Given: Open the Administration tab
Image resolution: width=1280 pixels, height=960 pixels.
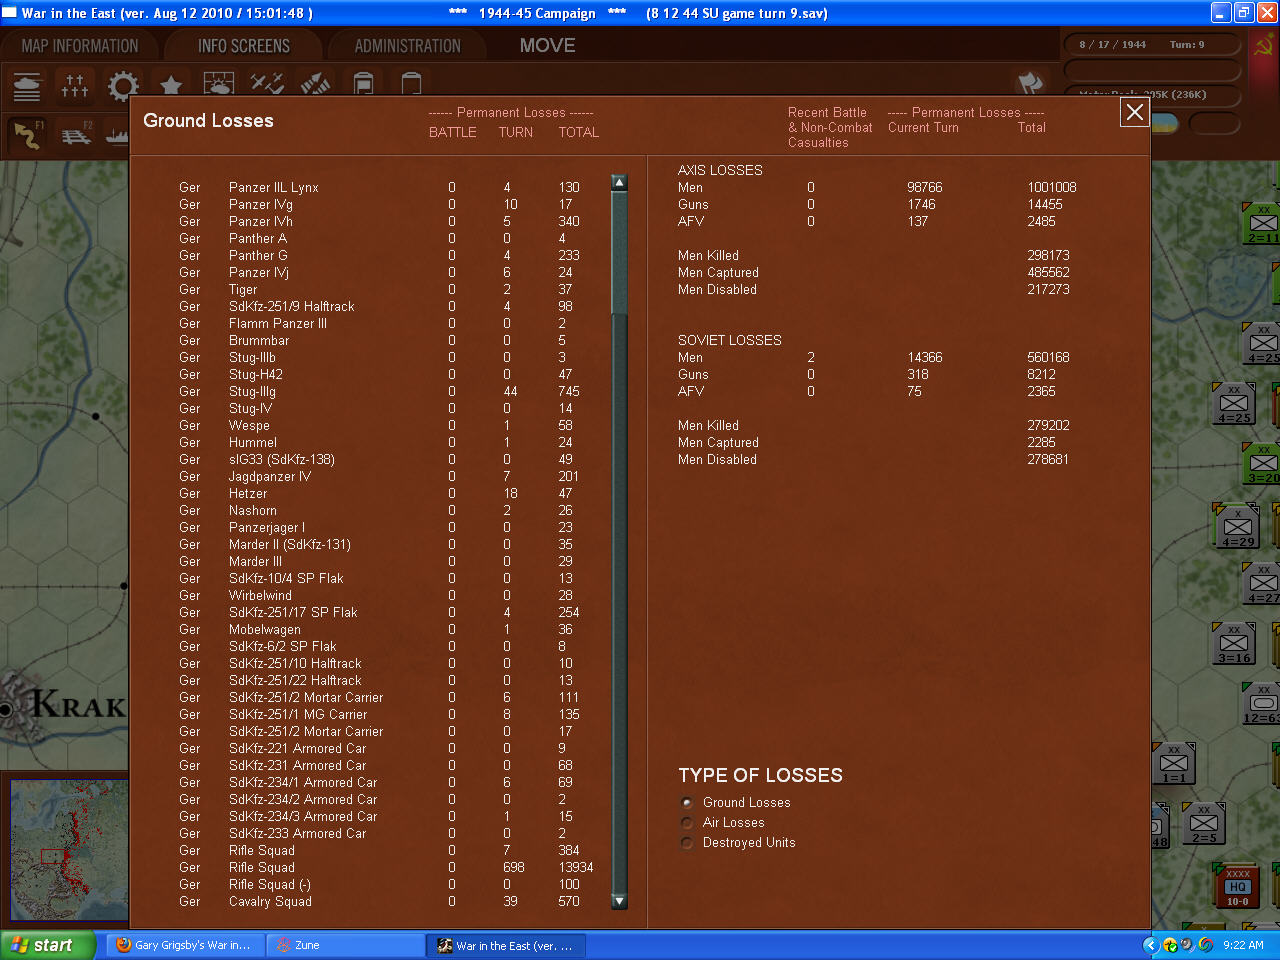Looking at the screenshot, I should click(x=408, y=46).
